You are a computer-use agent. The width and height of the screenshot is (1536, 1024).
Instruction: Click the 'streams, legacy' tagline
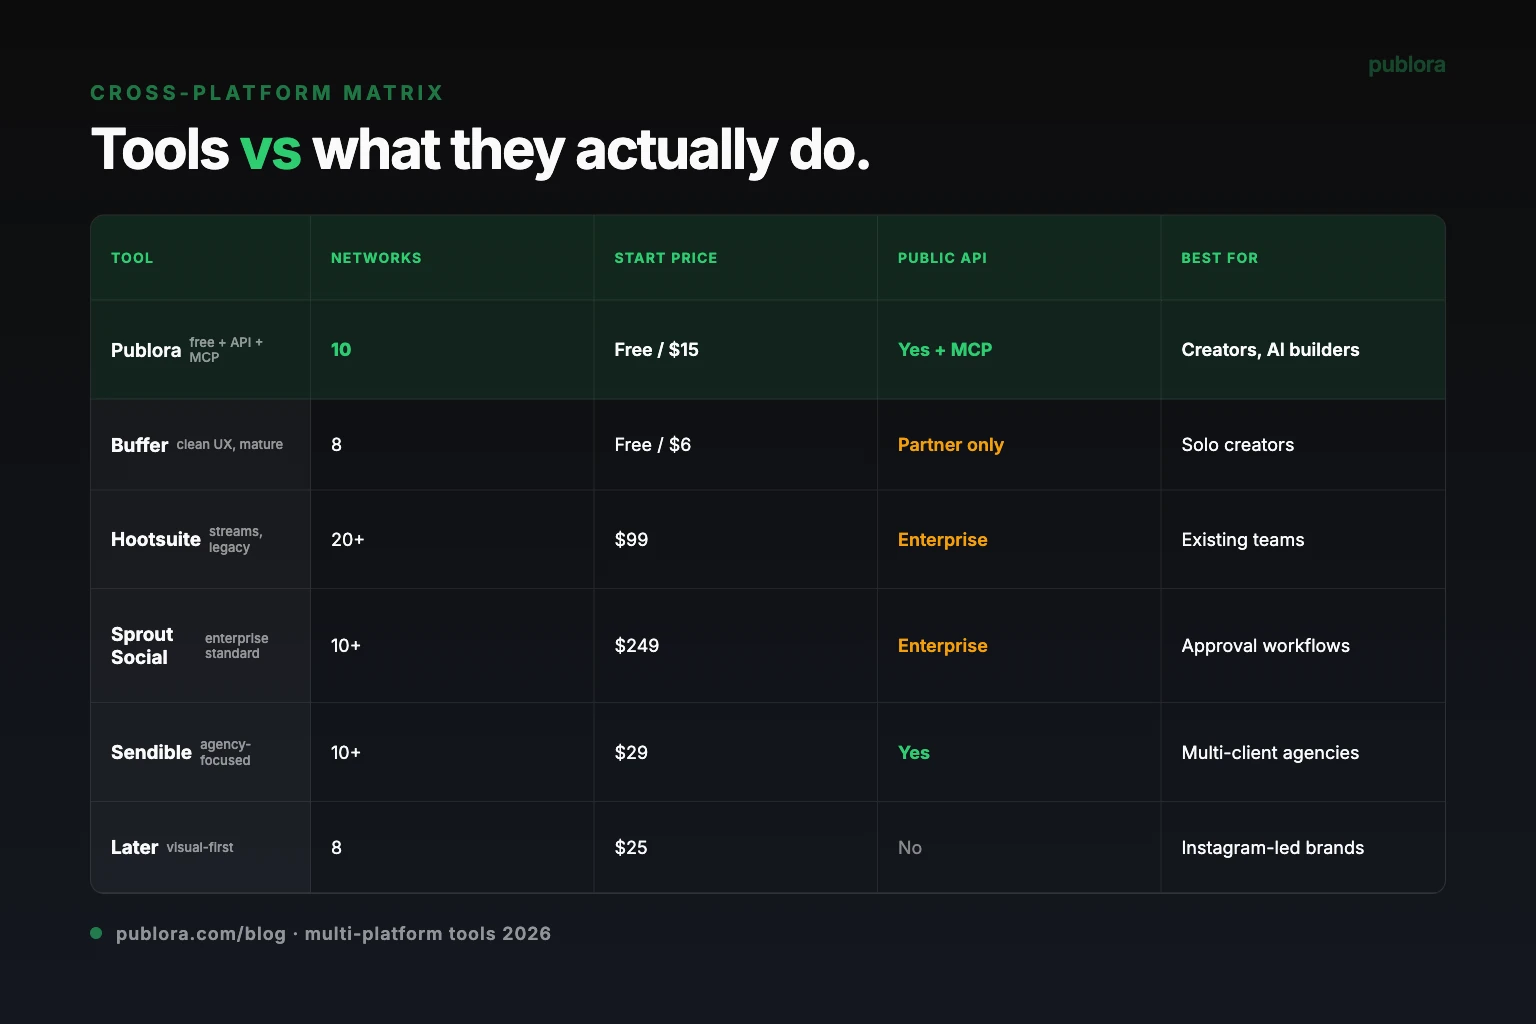(236, 540)
